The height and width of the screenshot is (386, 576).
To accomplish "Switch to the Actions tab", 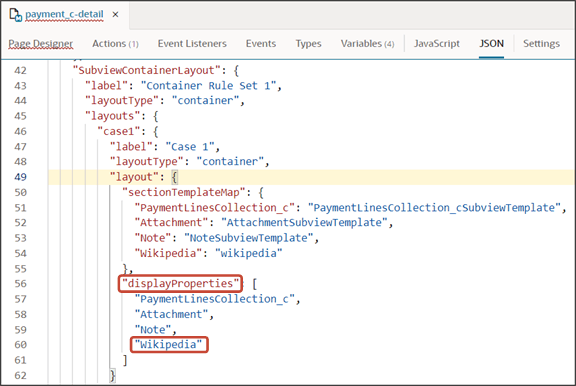I will [115, 43].
